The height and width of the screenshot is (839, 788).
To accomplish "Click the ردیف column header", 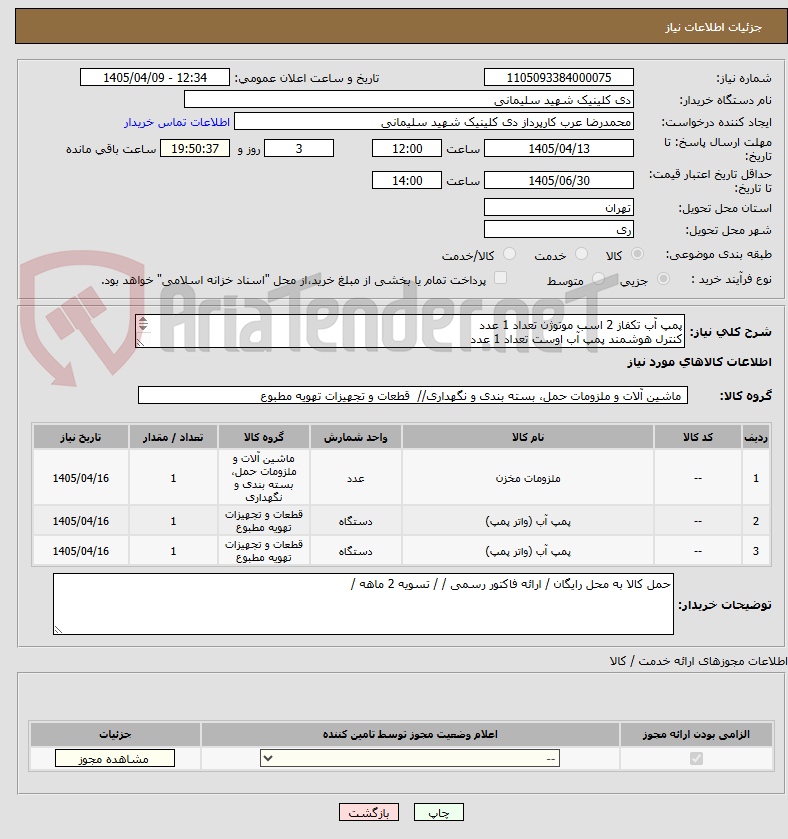I will click(x=755, y=437).
